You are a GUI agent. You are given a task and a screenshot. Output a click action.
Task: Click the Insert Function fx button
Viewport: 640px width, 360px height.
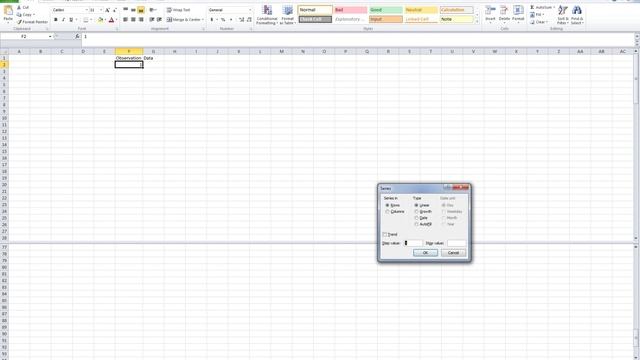pyautogui.click(x=78, y=37)
